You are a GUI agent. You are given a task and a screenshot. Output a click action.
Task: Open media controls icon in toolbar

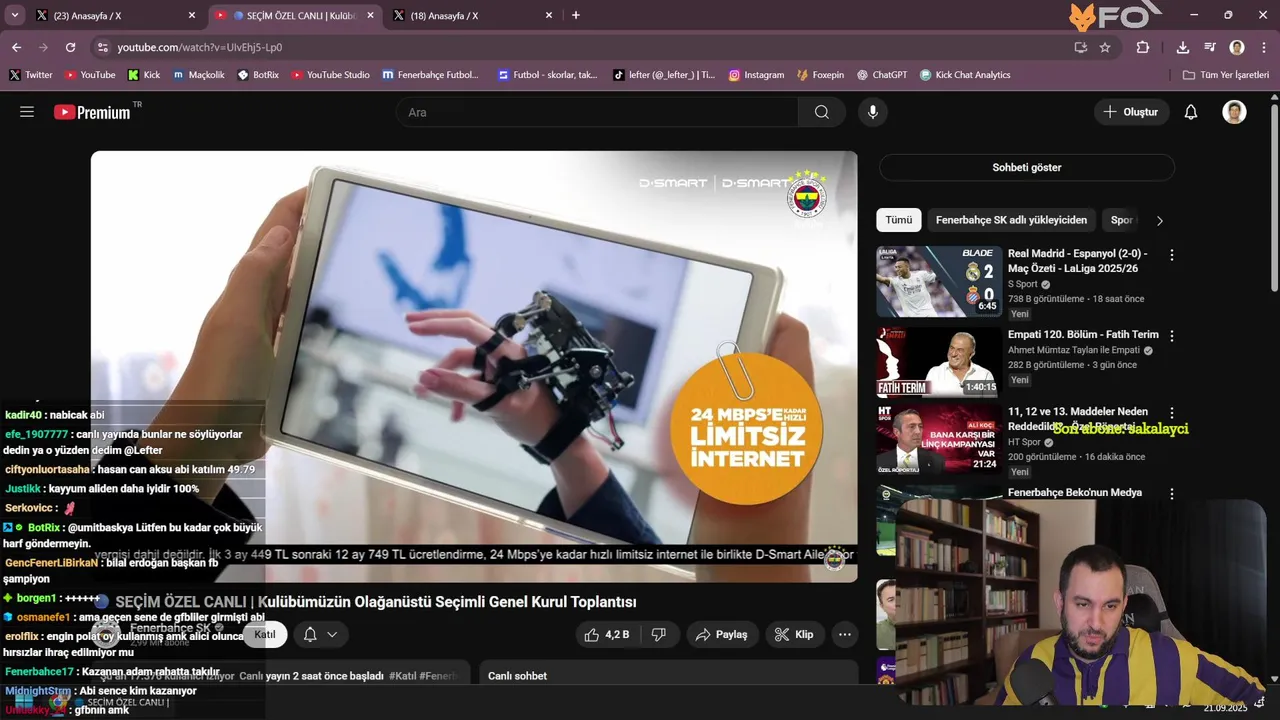tap(1210, 47)
